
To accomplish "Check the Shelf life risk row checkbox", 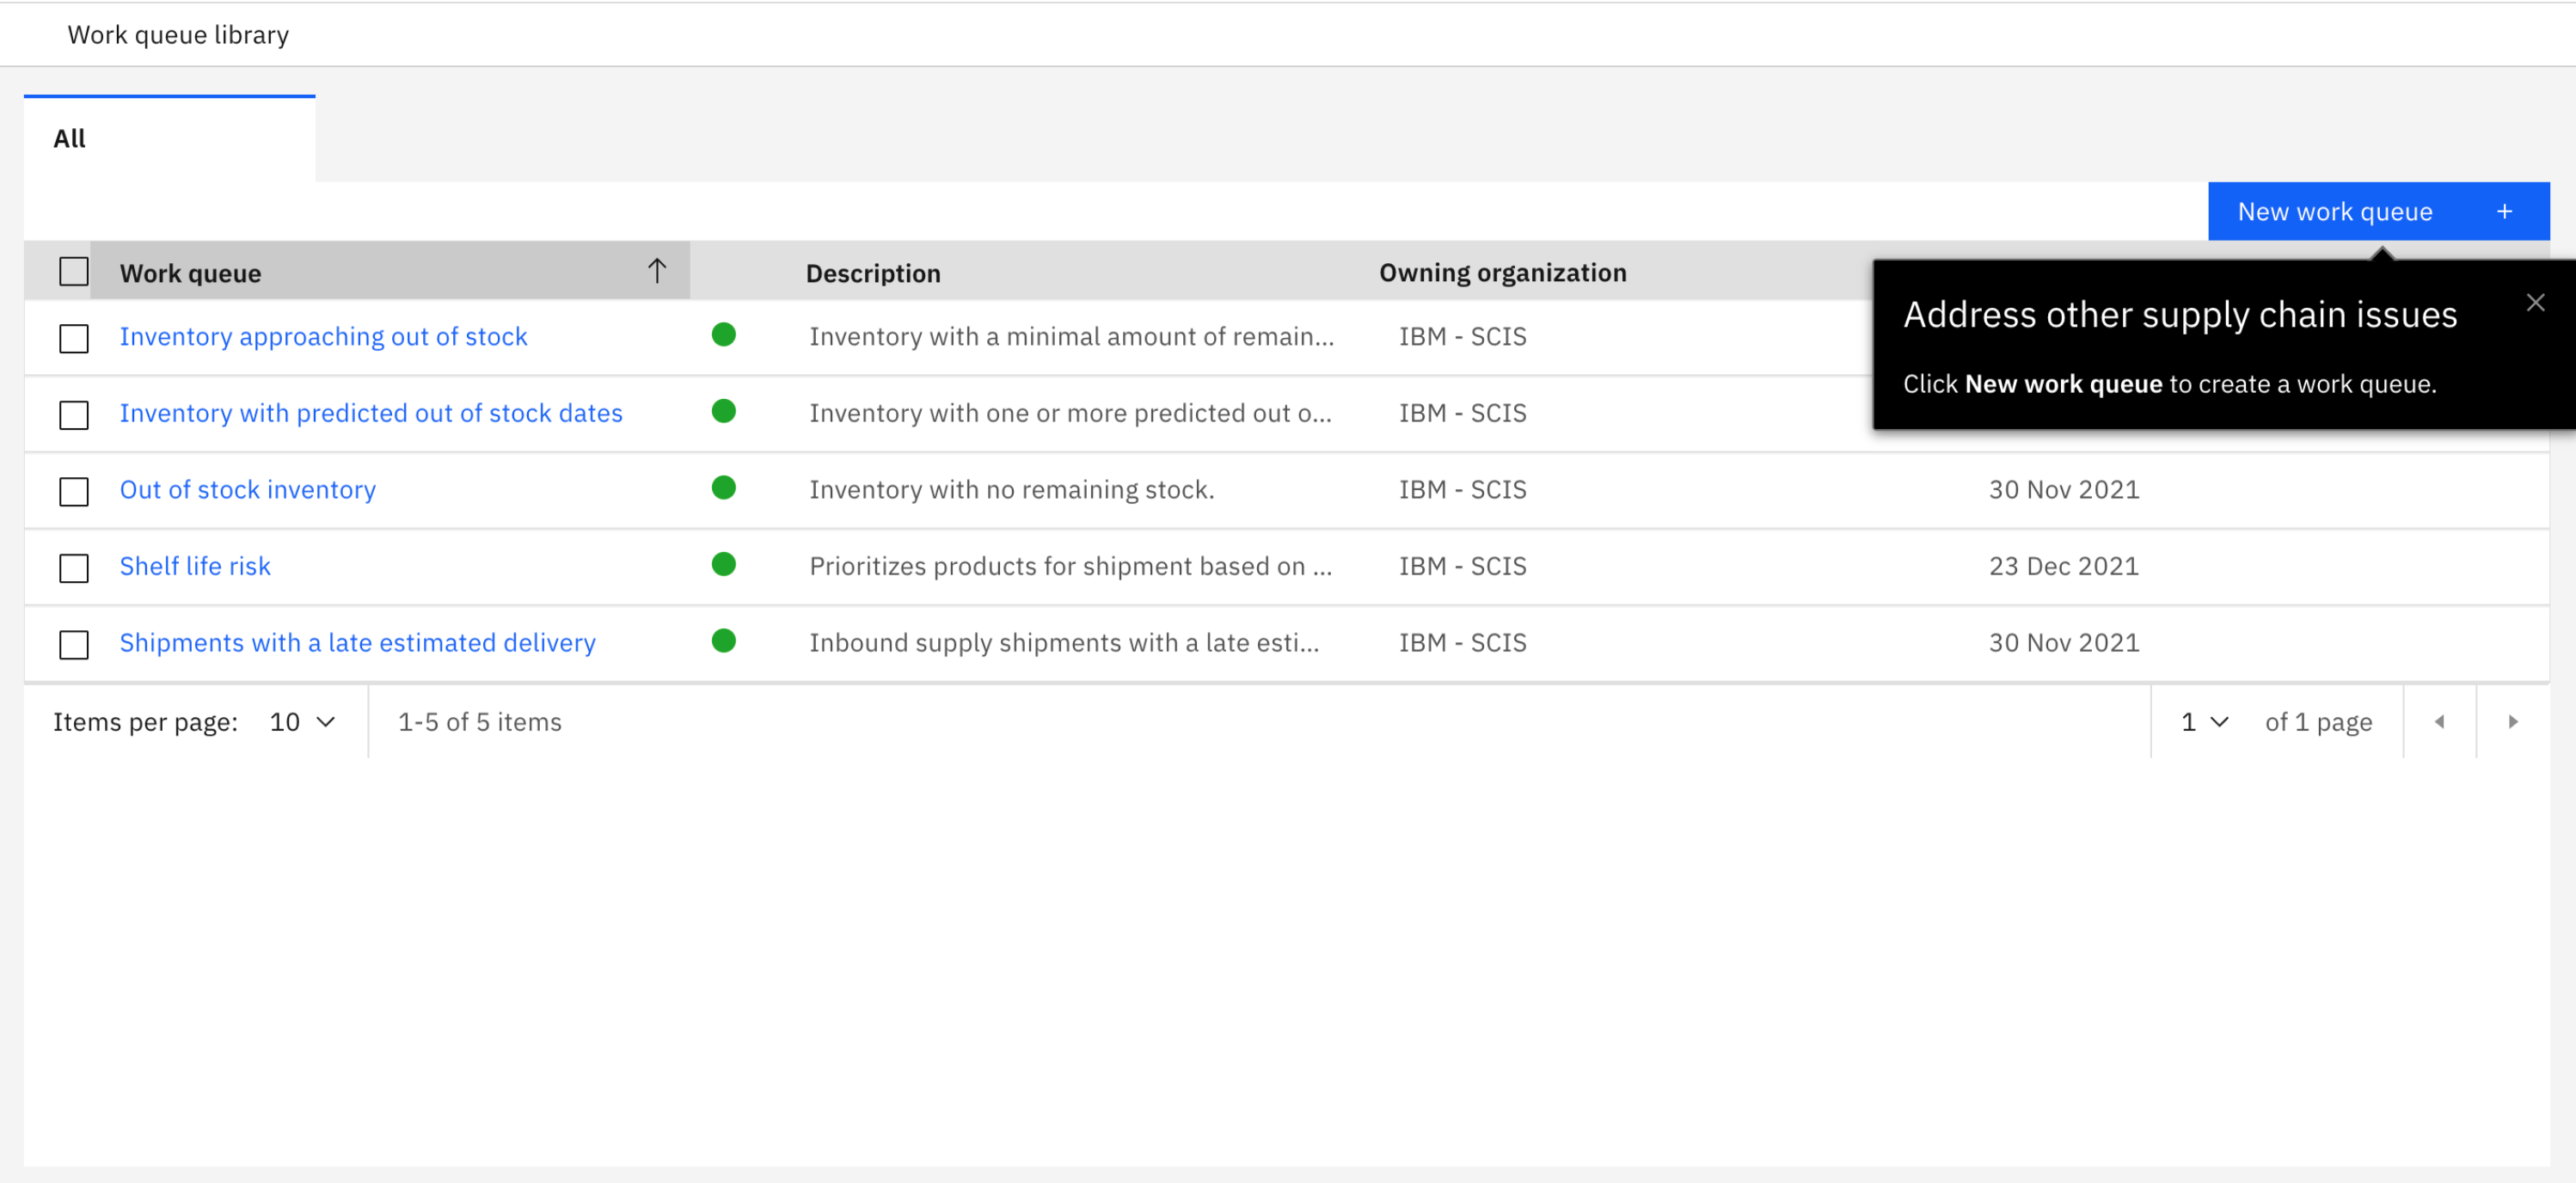I will (x=74, y=568).
